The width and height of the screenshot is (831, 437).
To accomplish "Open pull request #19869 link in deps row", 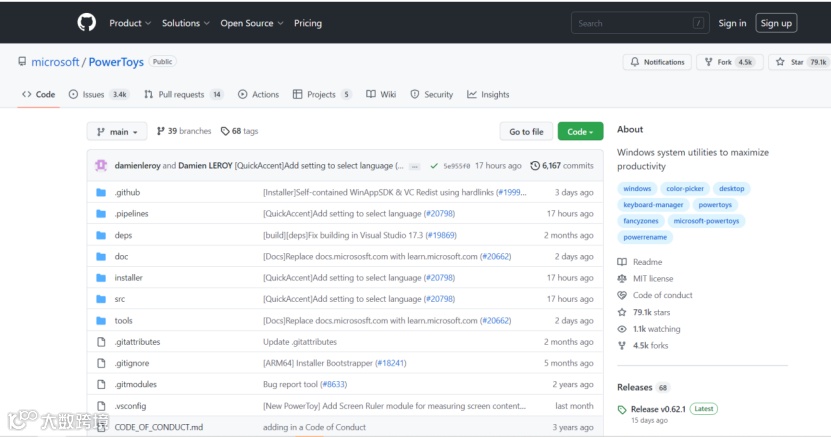I will pos(441,235).
